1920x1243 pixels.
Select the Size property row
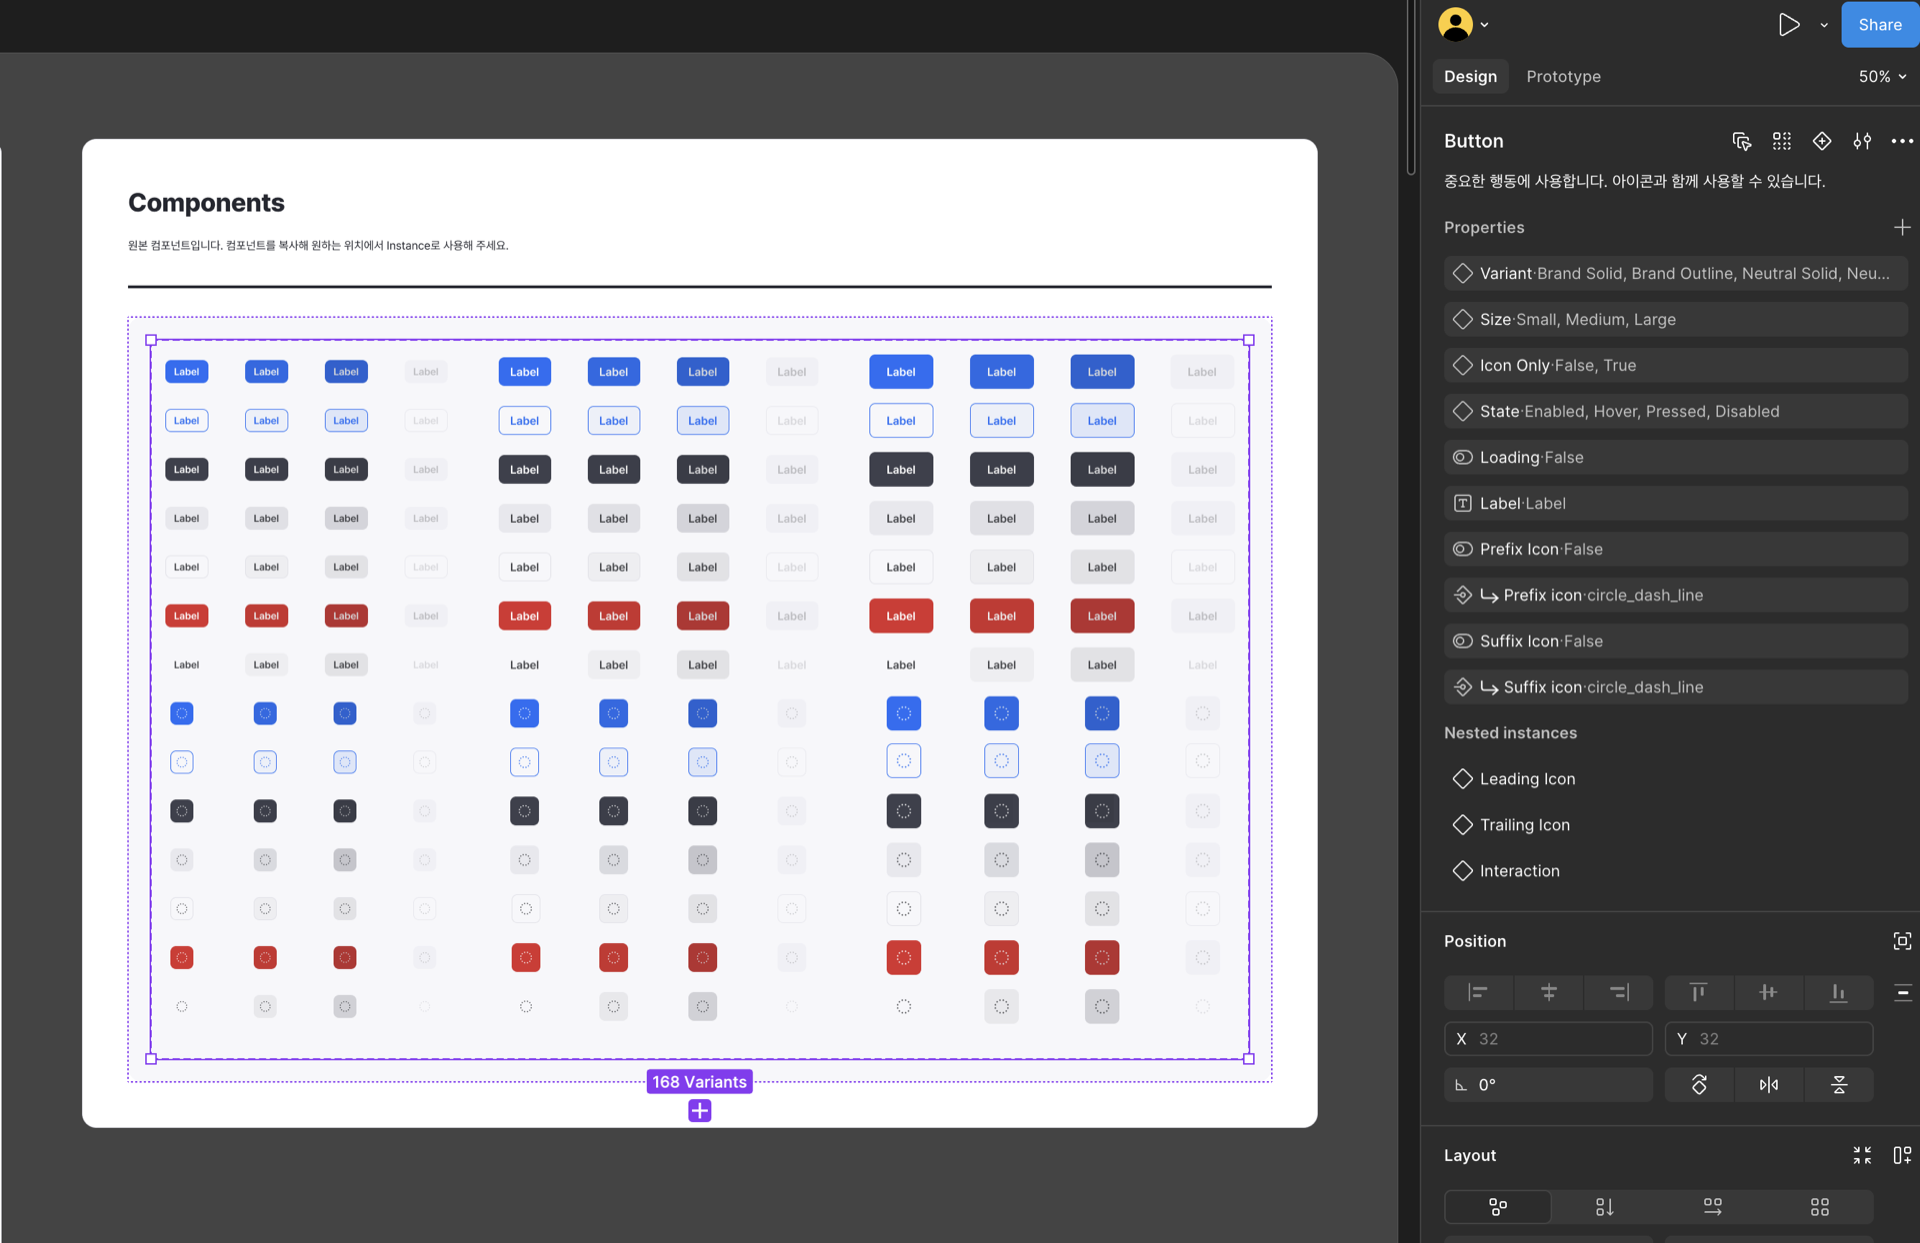coord(1676,319)
